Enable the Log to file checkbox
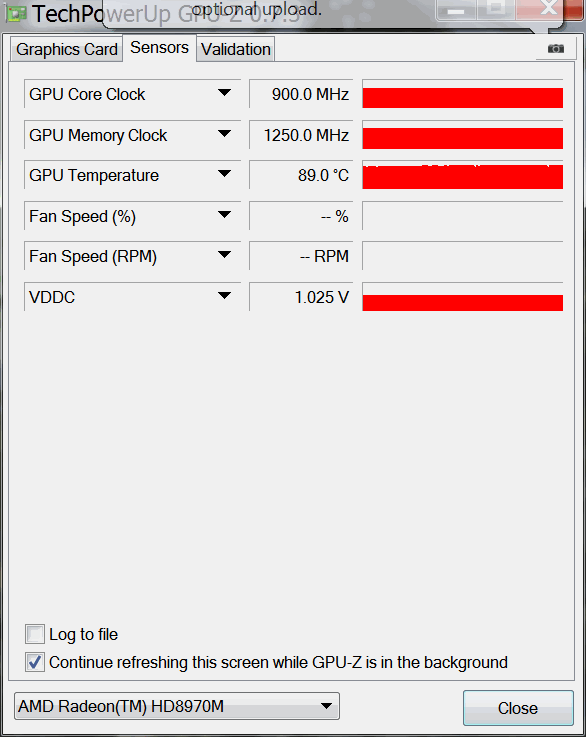The height and width of the screenshot is (737, 586). click(35, 634)
